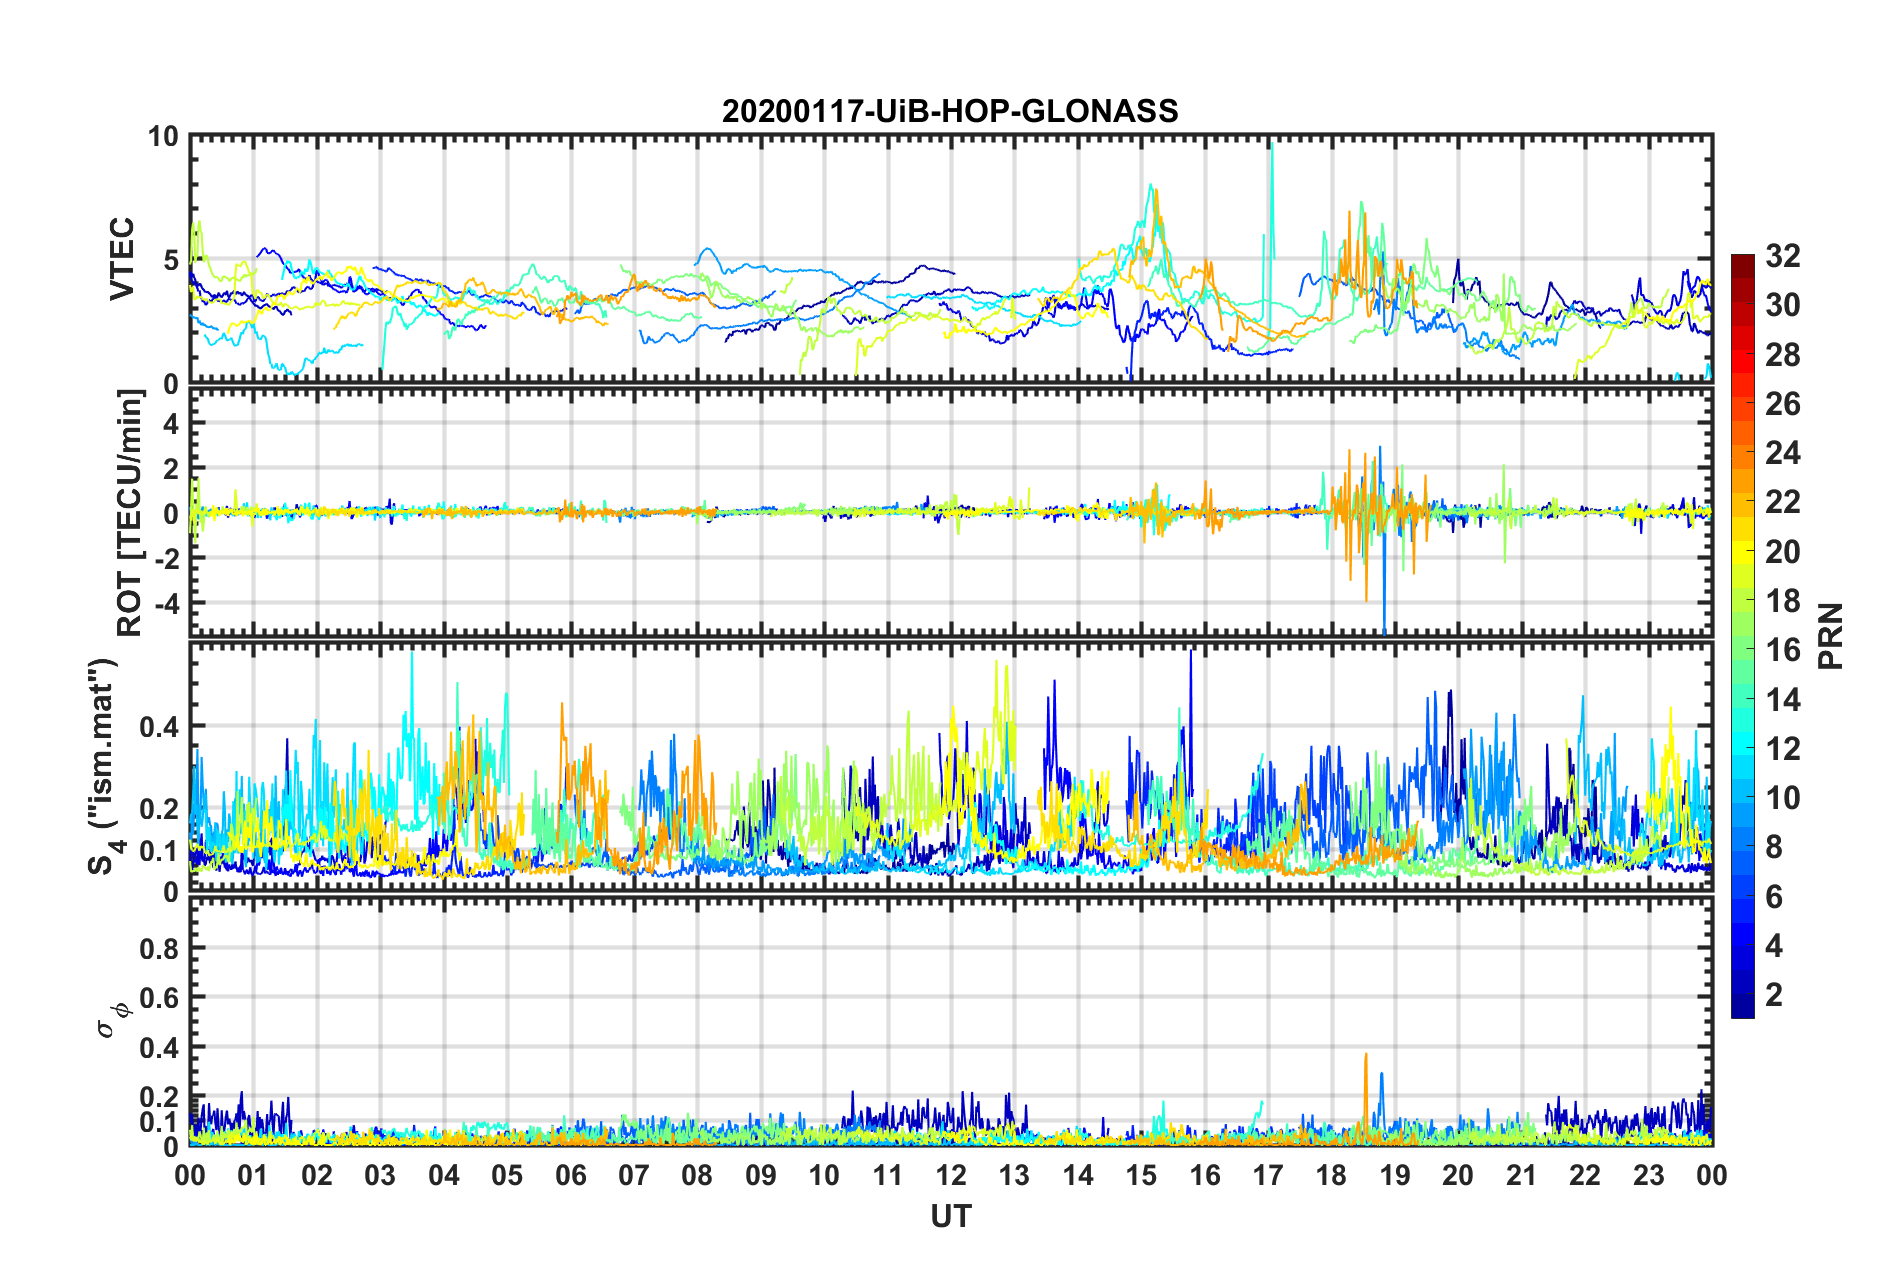Click the VTEC axis label
The width and height of the screenshot is (1902, 1272).
pyautogui.click(x=122, y=259)
